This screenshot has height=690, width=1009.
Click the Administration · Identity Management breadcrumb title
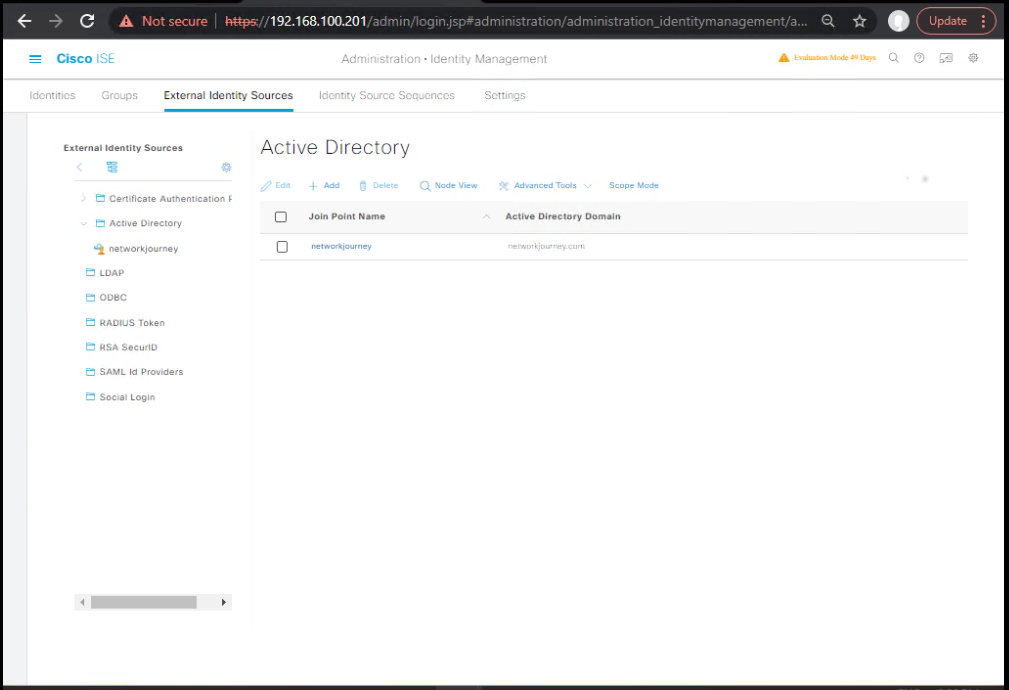tap(444, 59)
